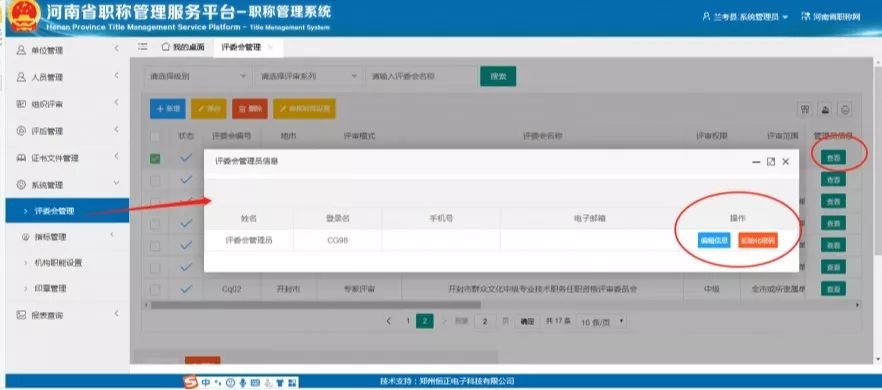Screen dimensions: 882x390
Task: Click the 单位管理 user icon in sidebar
Action: (21, 50)
